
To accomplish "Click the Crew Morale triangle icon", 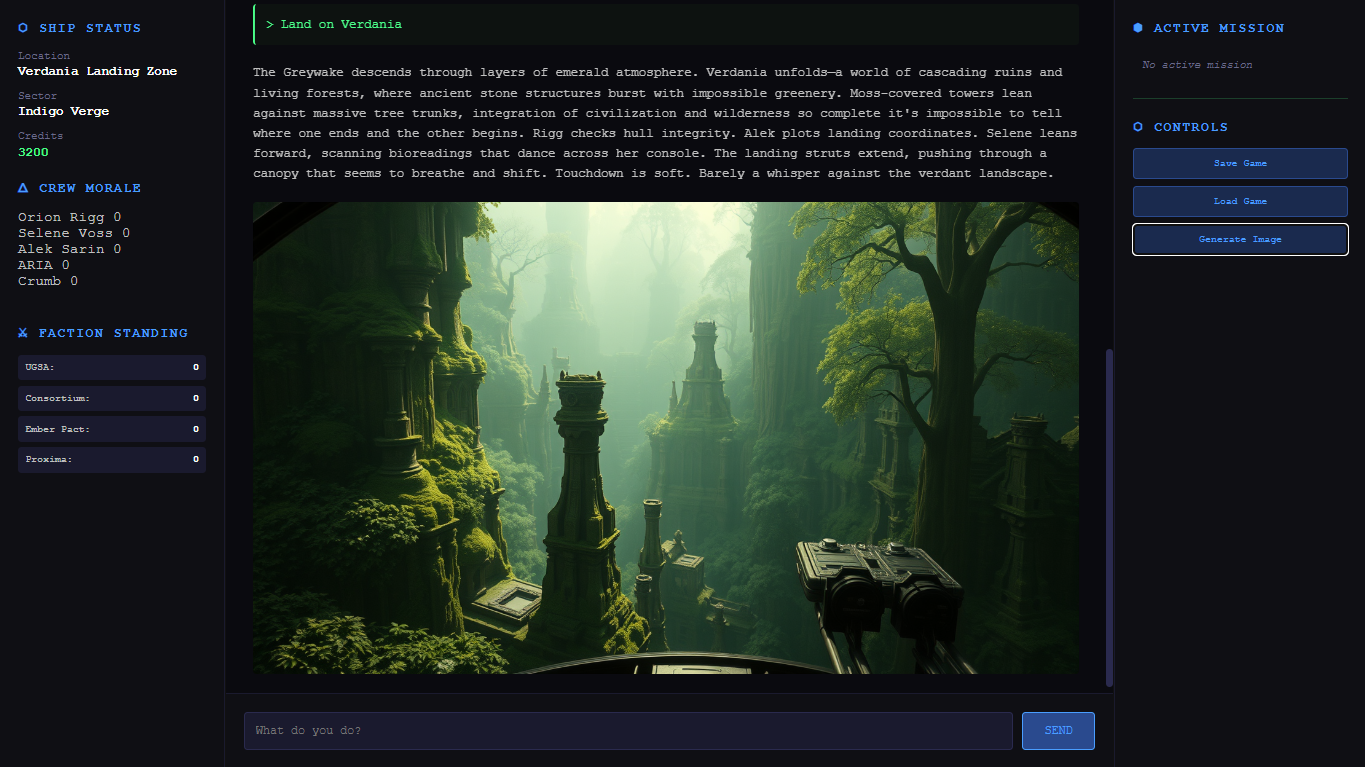I will coord(23,188).
